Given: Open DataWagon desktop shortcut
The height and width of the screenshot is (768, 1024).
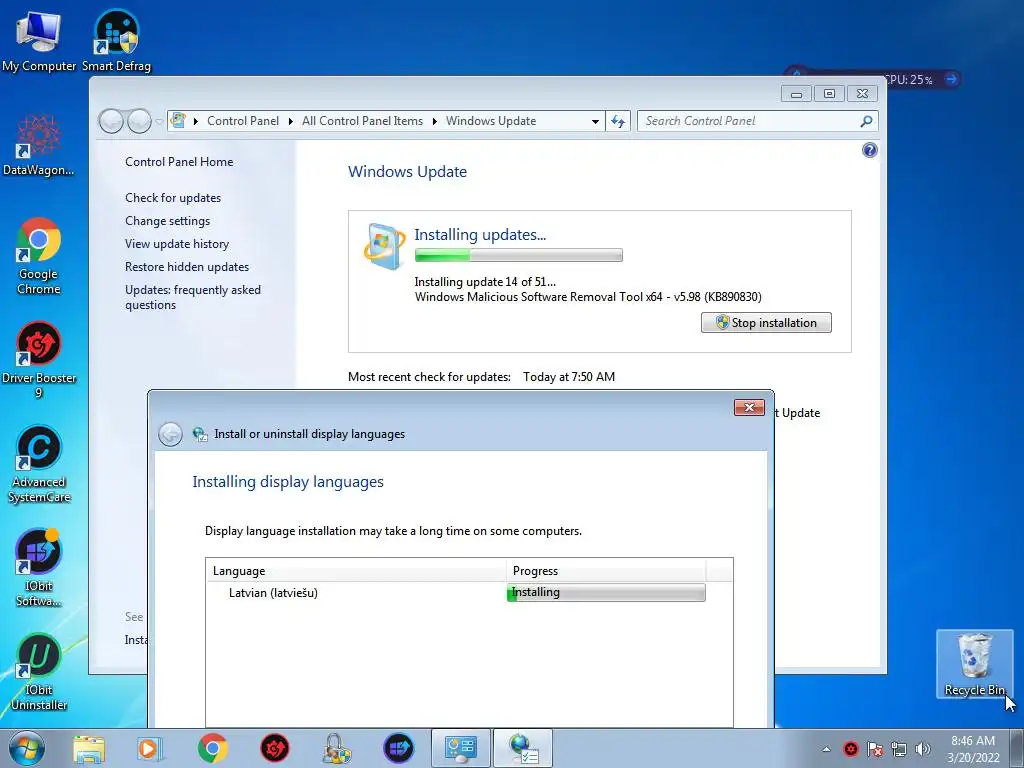Looking at the screenshot, I should point(39,145).
